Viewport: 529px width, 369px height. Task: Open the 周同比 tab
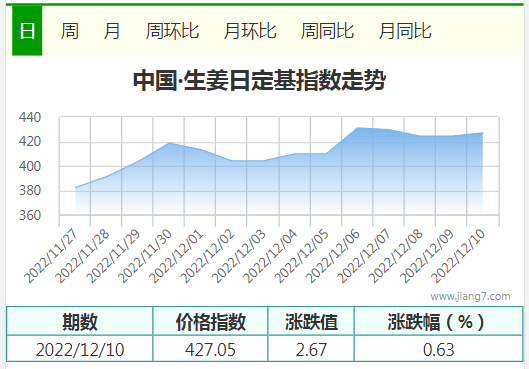(x=327, y=31)
